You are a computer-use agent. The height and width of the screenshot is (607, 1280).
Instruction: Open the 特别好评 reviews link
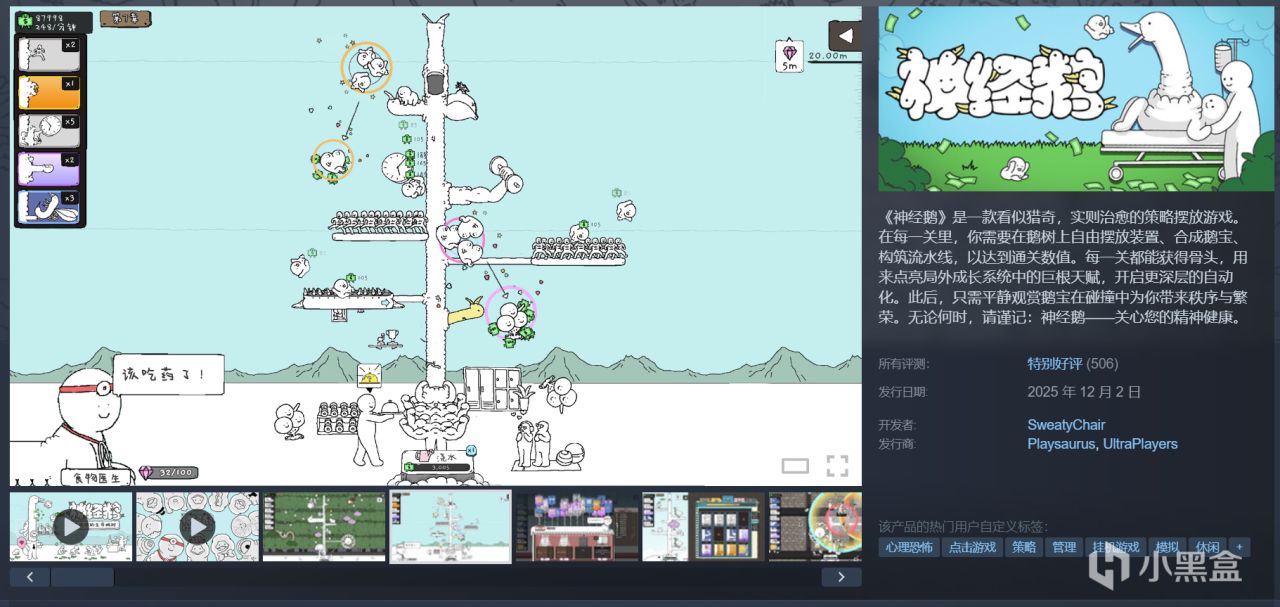(x=1054, y=363)
